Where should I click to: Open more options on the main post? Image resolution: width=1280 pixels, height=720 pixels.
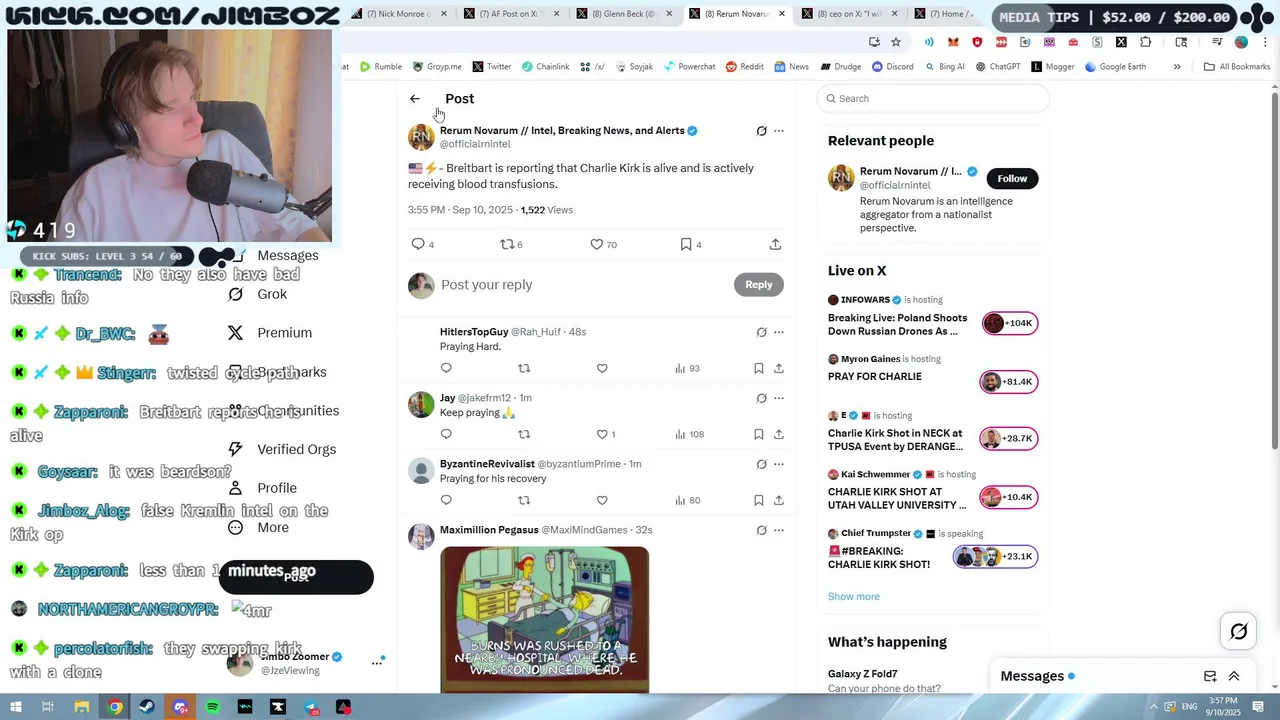coord(779,131)
